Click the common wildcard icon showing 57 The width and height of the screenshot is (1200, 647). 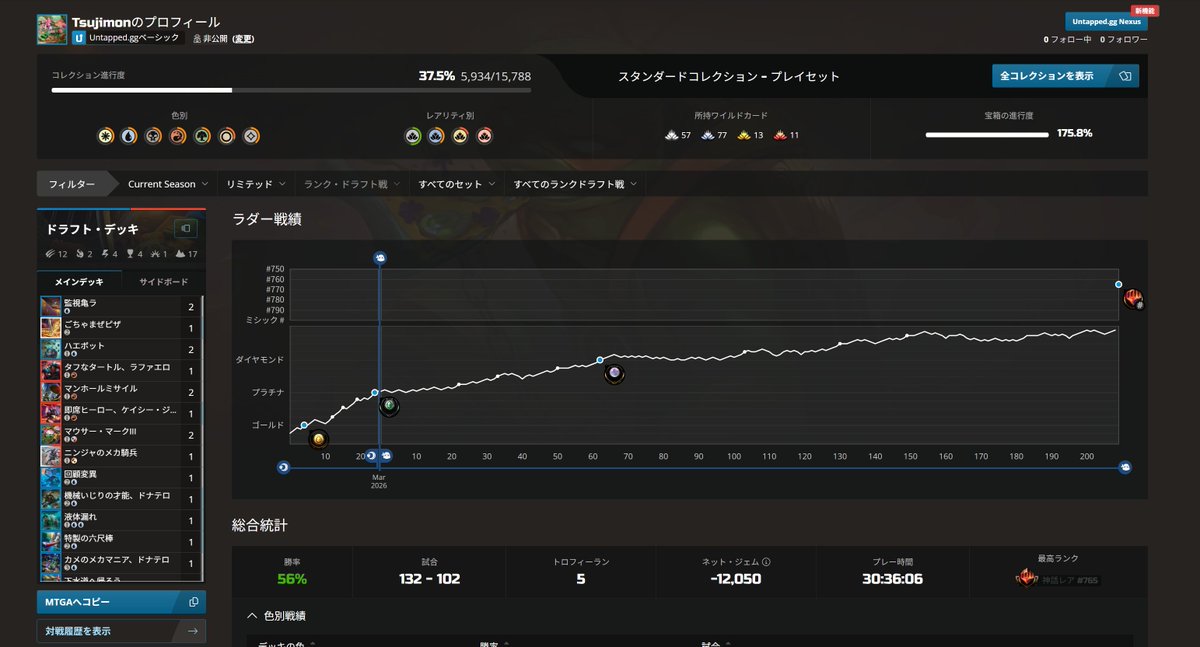point(671,134)
